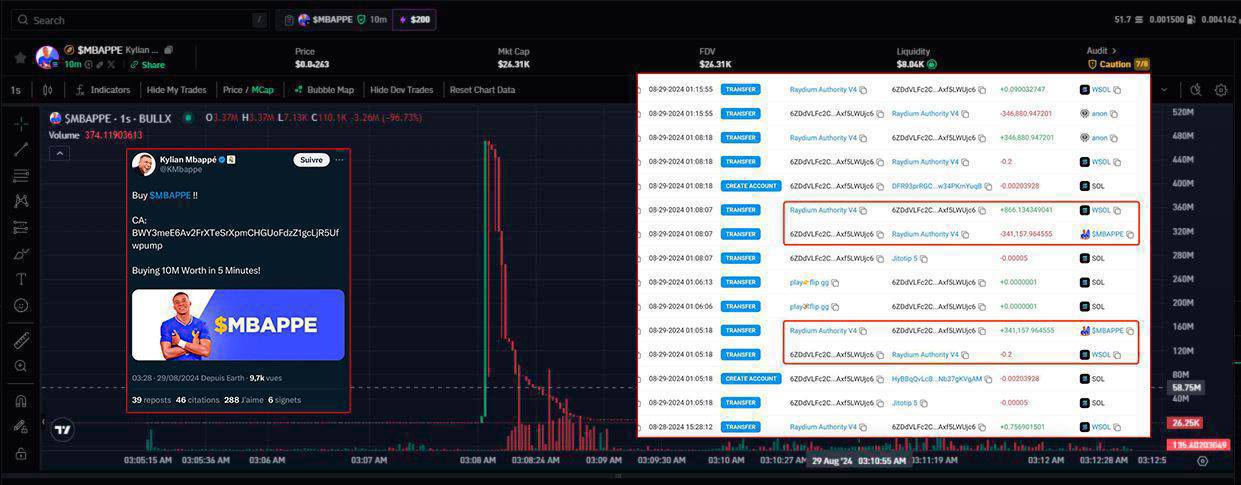Open chart settings gear icon
The image size is (1241, 485).
1221,90
